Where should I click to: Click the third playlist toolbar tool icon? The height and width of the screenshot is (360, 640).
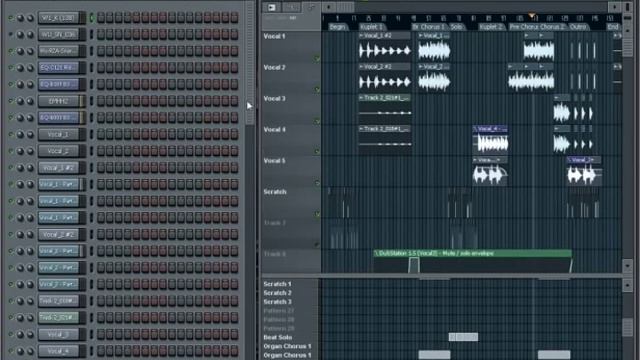(311, 7)
